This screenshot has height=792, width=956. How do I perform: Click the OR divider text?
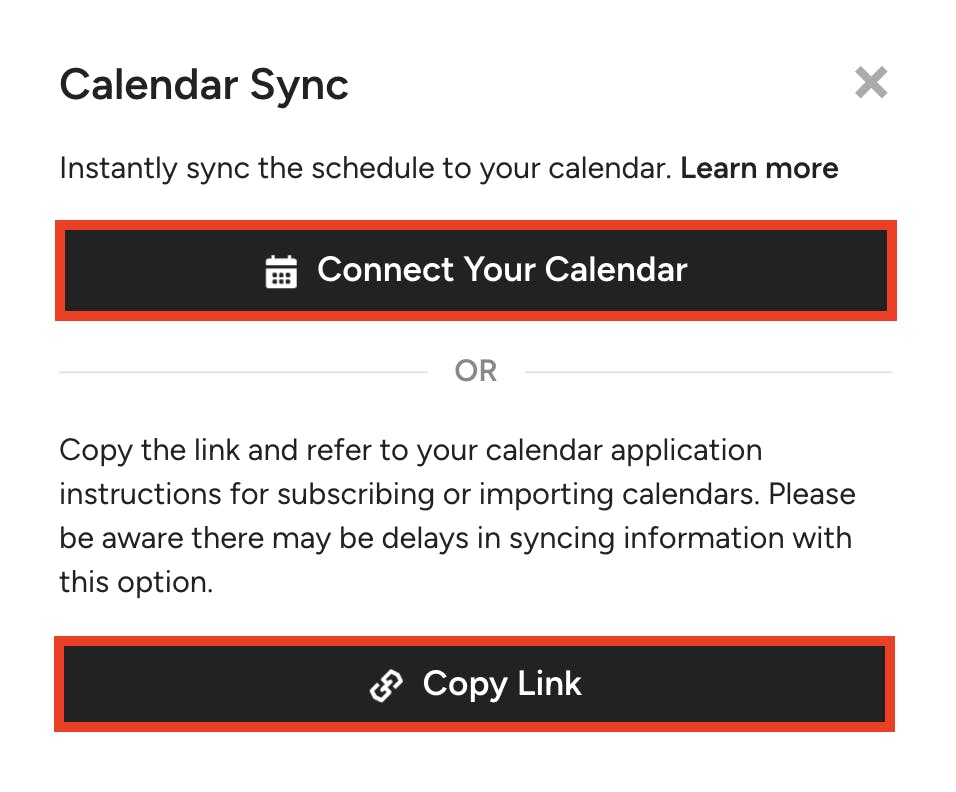(x=476, y=370)
